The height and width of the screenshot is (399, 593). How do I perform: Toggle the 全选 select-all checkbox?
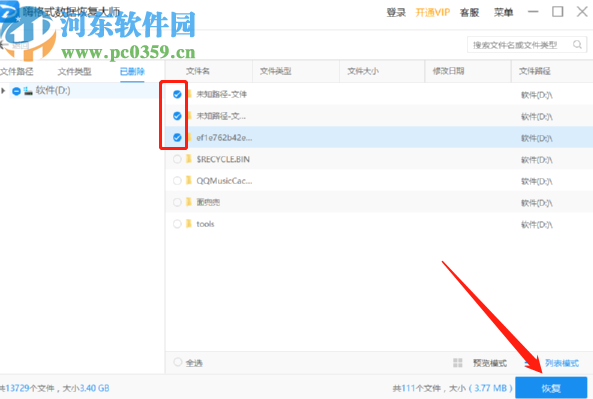click(x=177, y=362)
